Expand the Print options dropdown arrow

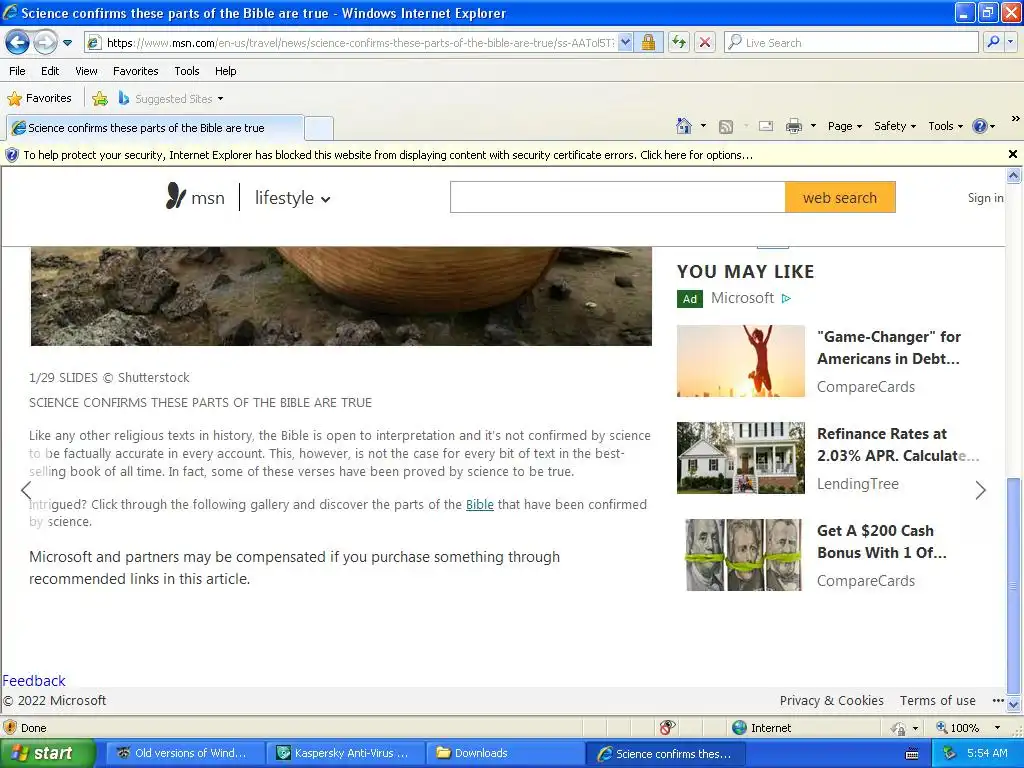coord(813,126)
